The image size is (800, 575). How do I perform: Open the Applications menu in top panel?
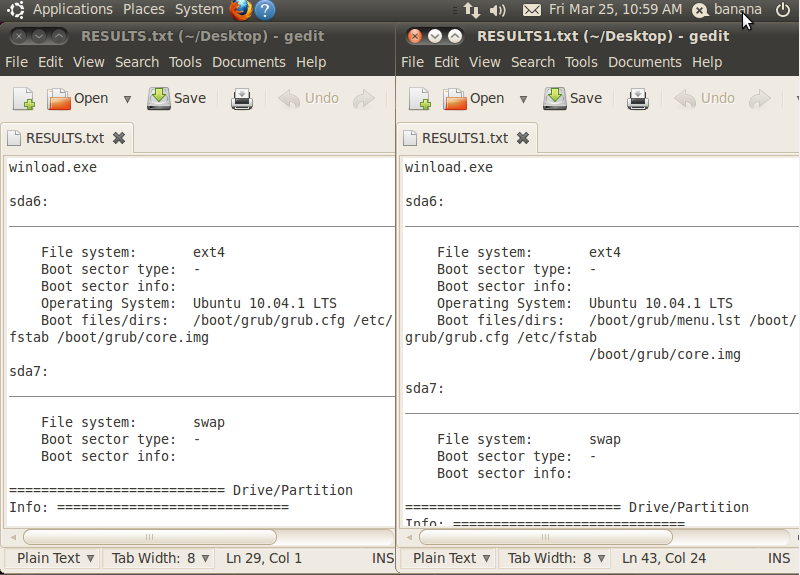(x=72, y=9)
